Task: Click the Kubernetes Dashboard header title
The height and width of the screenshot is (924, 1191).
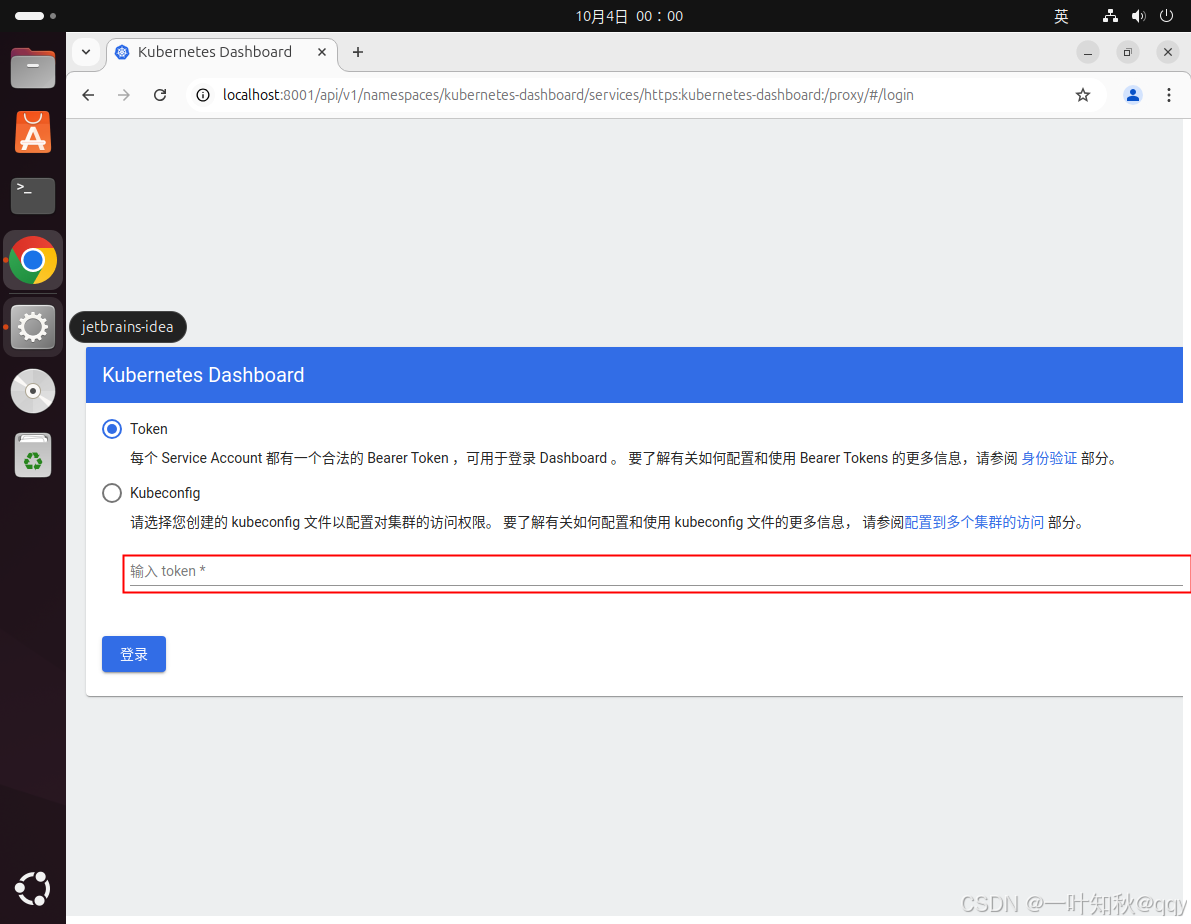Action: pos(203,375)
